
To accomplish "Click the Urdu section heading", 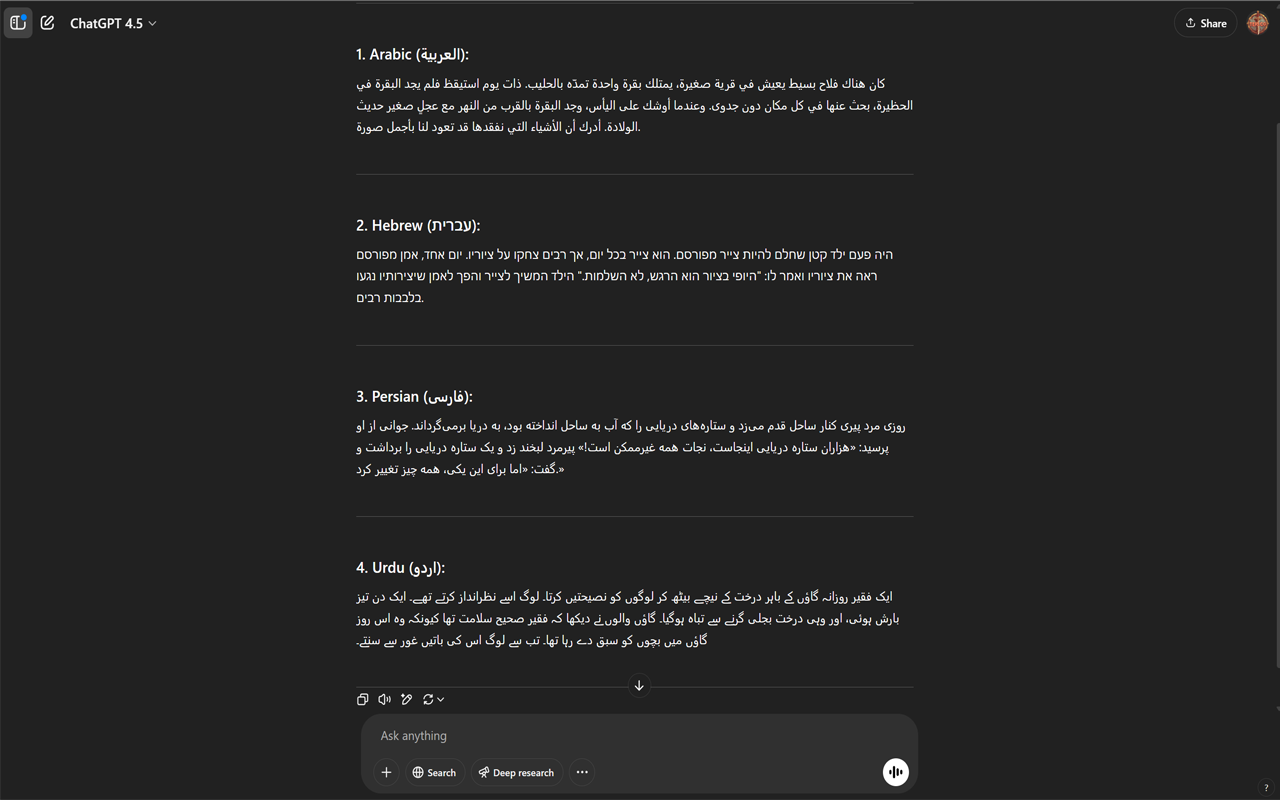I will [x=400, y=568].
